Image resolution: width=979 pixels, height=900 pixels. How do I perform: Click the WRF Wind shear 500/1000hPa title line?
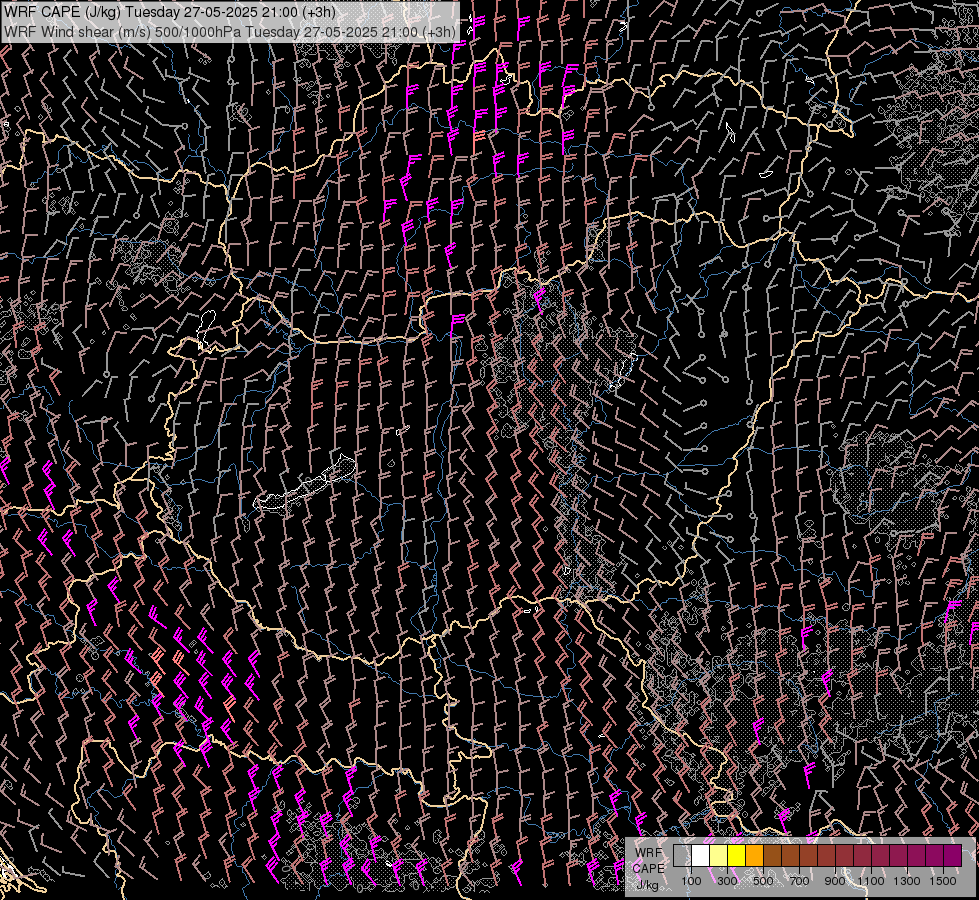(x=229, y=31)
